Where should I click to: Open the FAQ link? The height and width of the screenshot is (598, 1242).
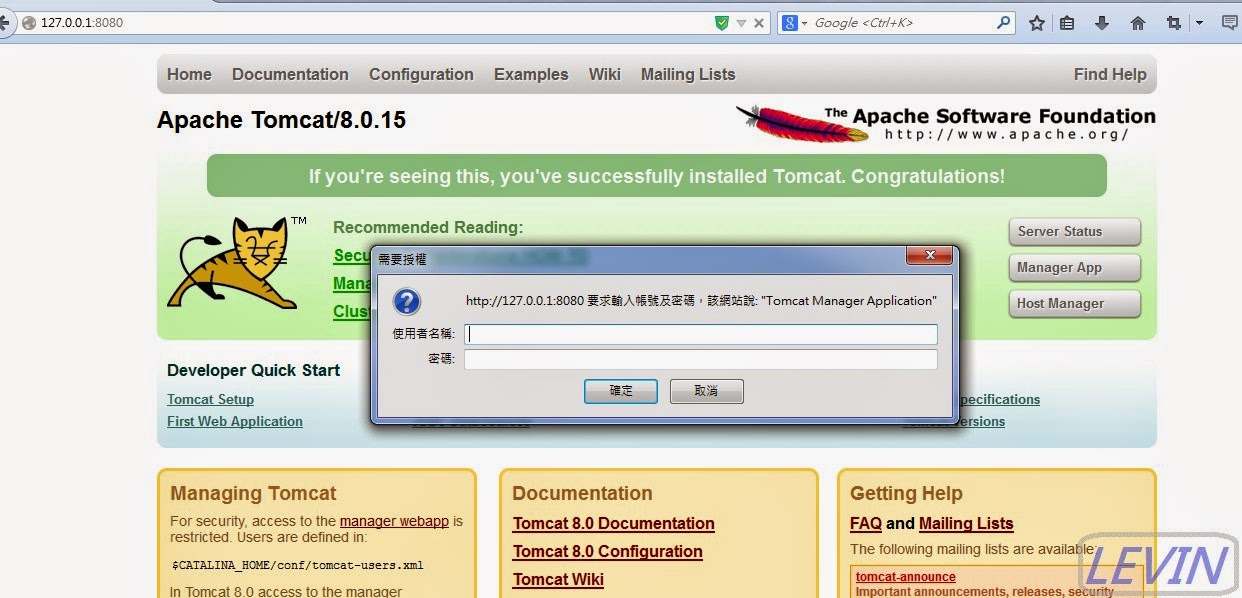[866, 523]
